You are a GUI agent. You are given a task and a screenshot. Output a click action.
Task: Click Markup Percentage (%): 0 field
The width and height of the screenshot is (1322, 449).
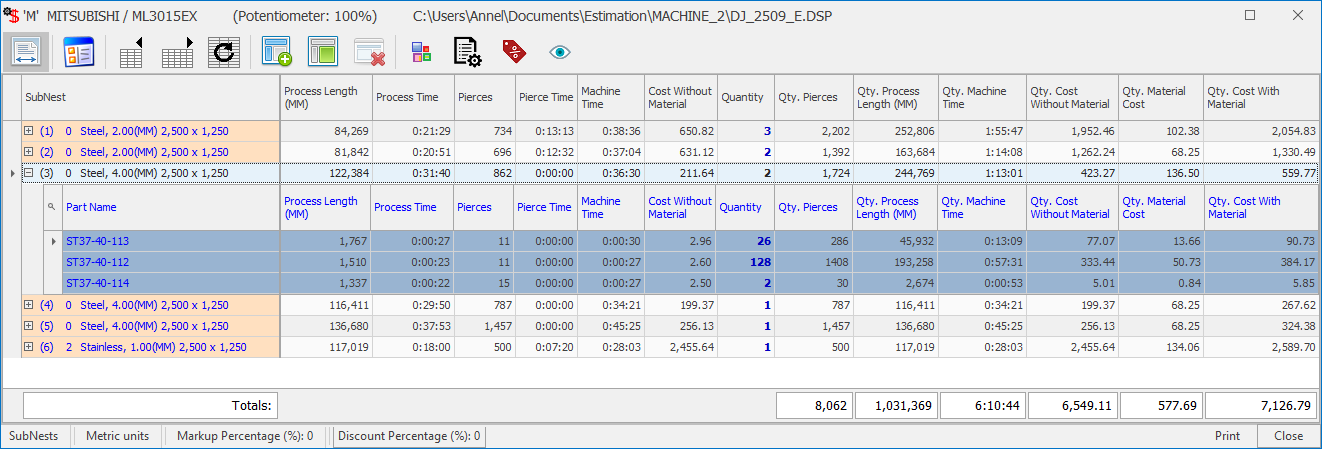click(245, 436)
